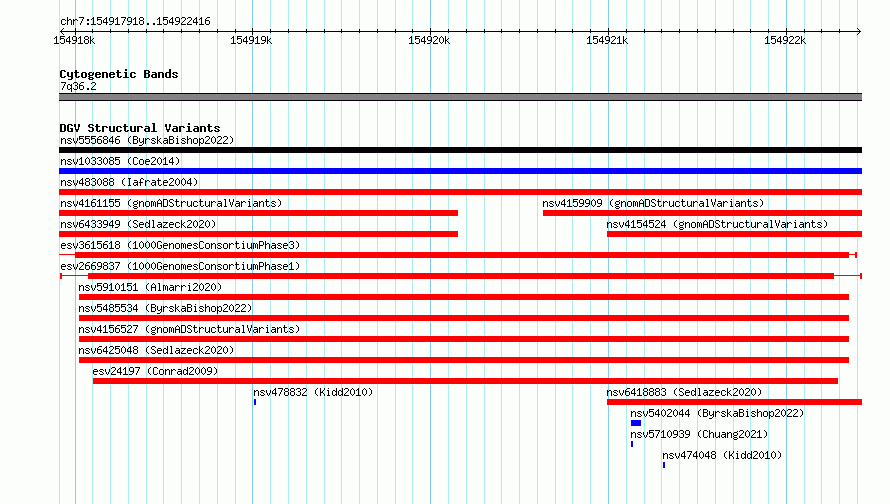Click the red esv2669837 variant bar
This screenshot has height=504, width=890.
click(x=461, y=276)
